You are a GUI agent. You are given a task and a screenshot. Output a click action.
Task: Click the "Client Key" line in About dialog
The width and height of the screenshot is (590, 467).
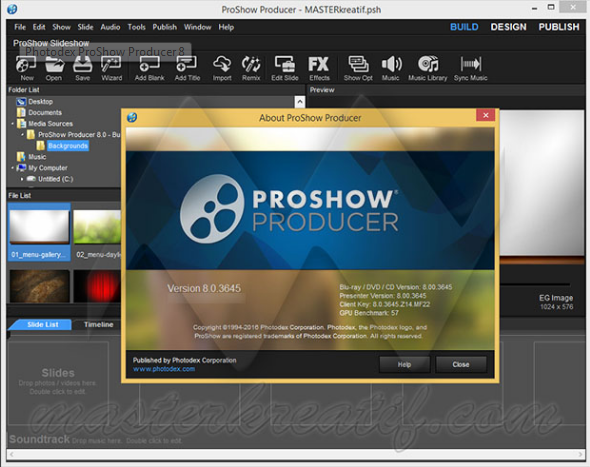(385, 304)
